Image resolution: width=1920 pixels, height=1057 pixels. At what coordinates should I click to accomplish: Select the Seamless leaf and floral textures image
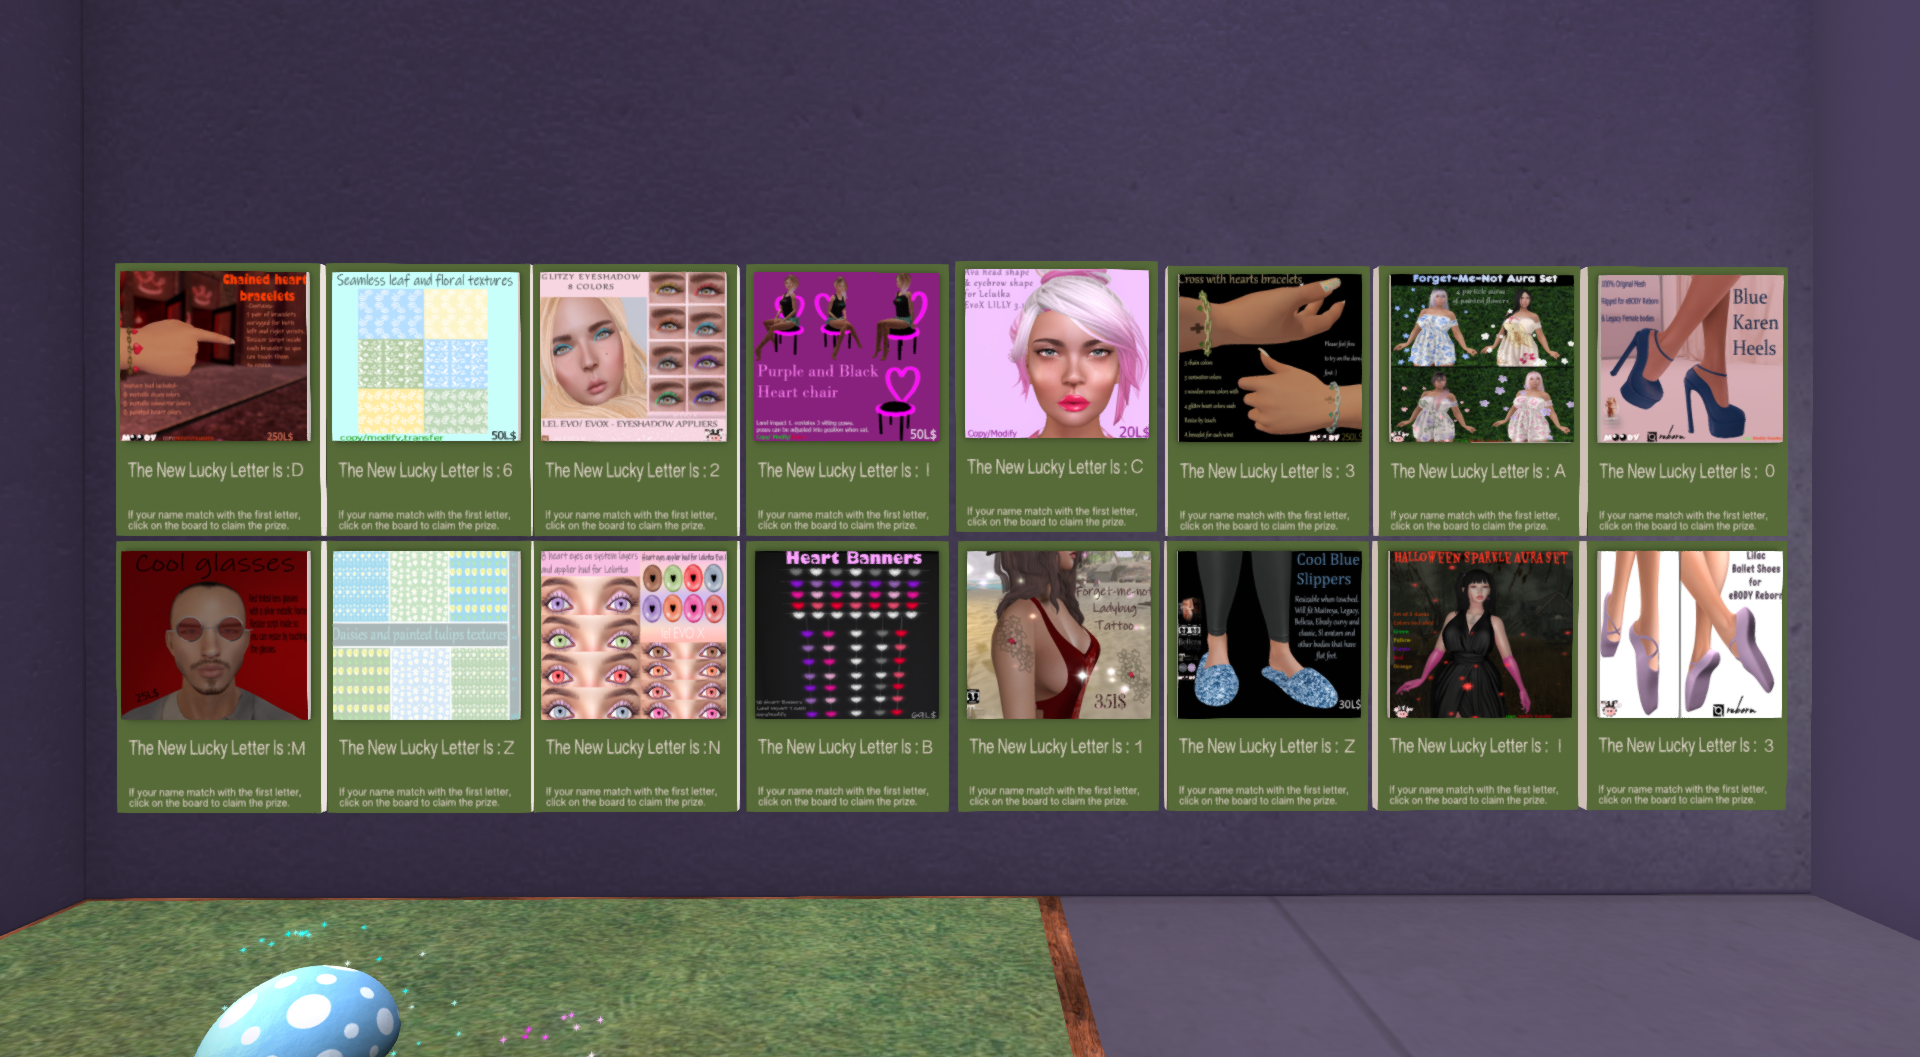[x=425, y=356]
